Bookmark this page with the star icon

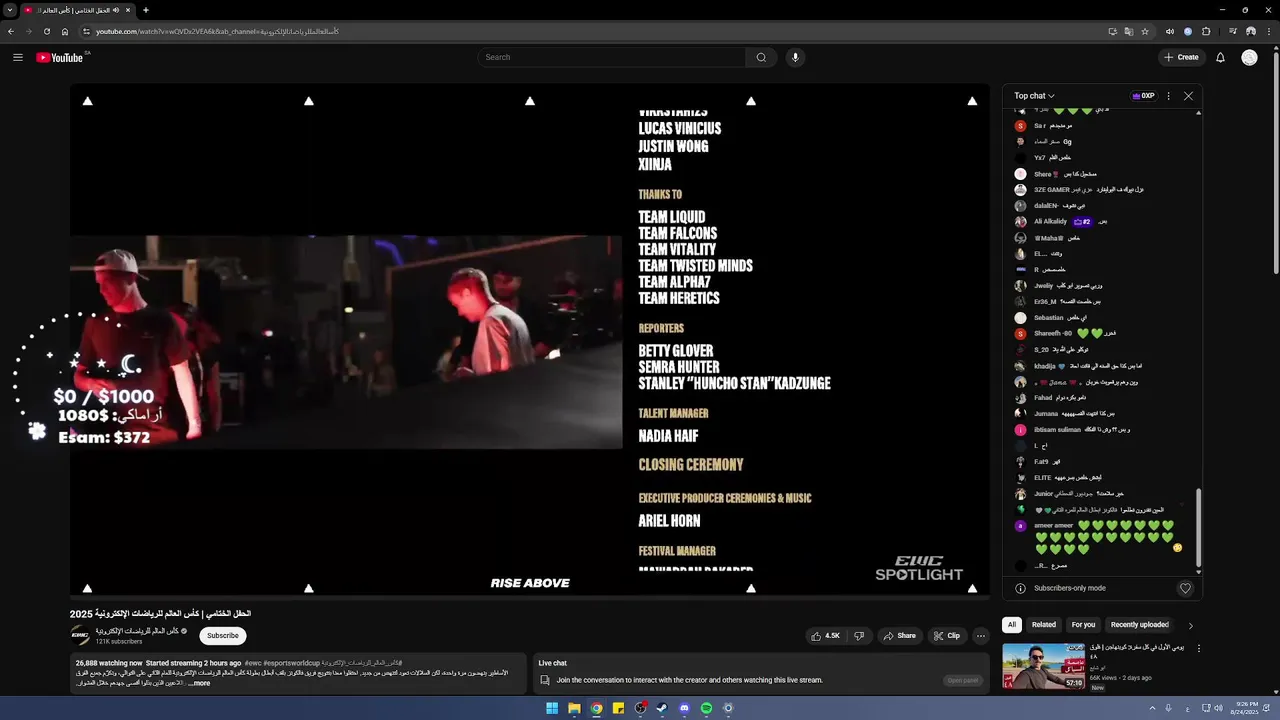tap(1145, 31)
